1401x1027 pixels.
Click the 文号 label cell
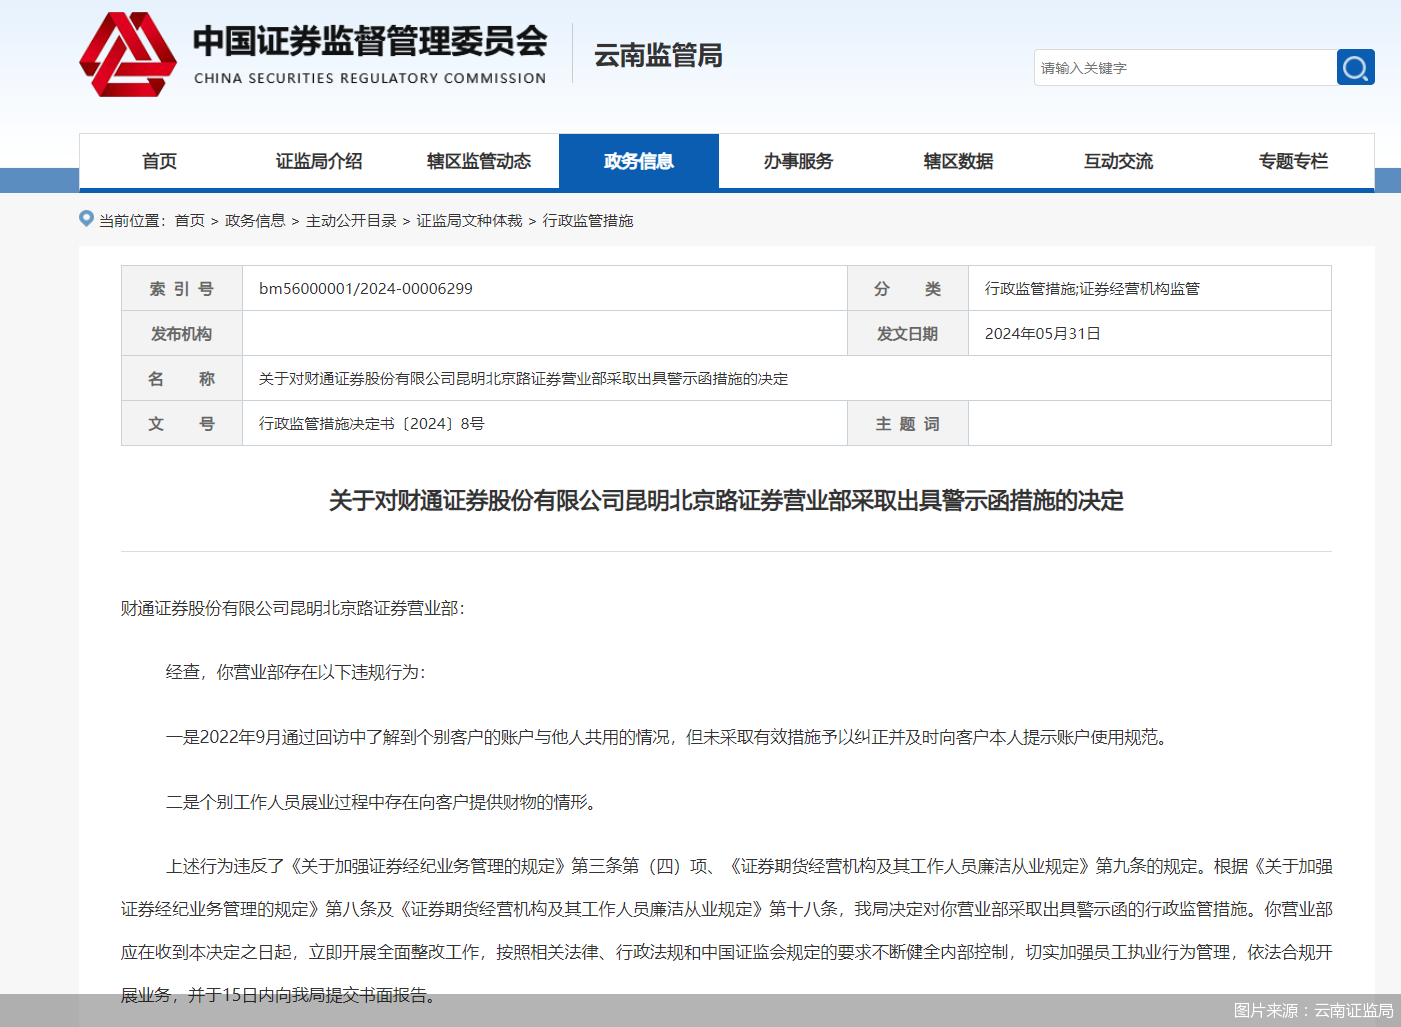pyautogui.click(x=182, y=423)
